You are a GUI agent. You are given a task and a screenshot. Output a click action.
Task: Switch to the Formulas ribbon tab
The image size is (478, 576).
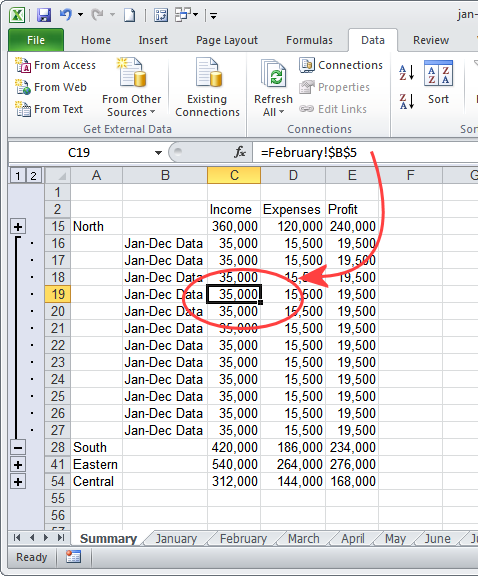coord(309,40)
